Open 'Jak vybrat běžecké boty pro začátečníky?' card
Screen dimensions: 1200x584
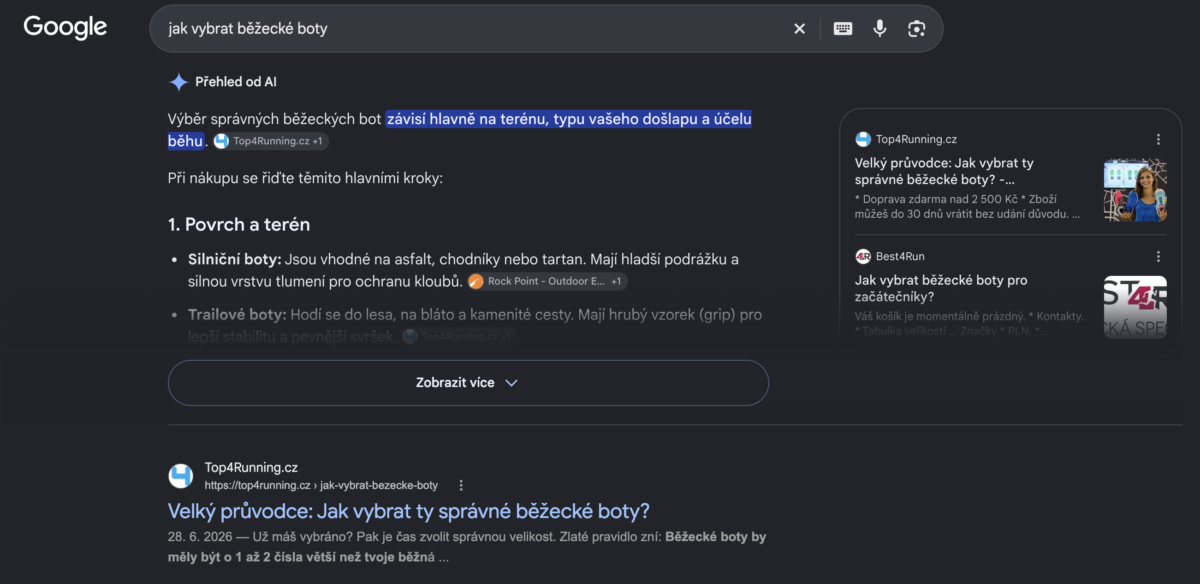click(x=941, y=288)
